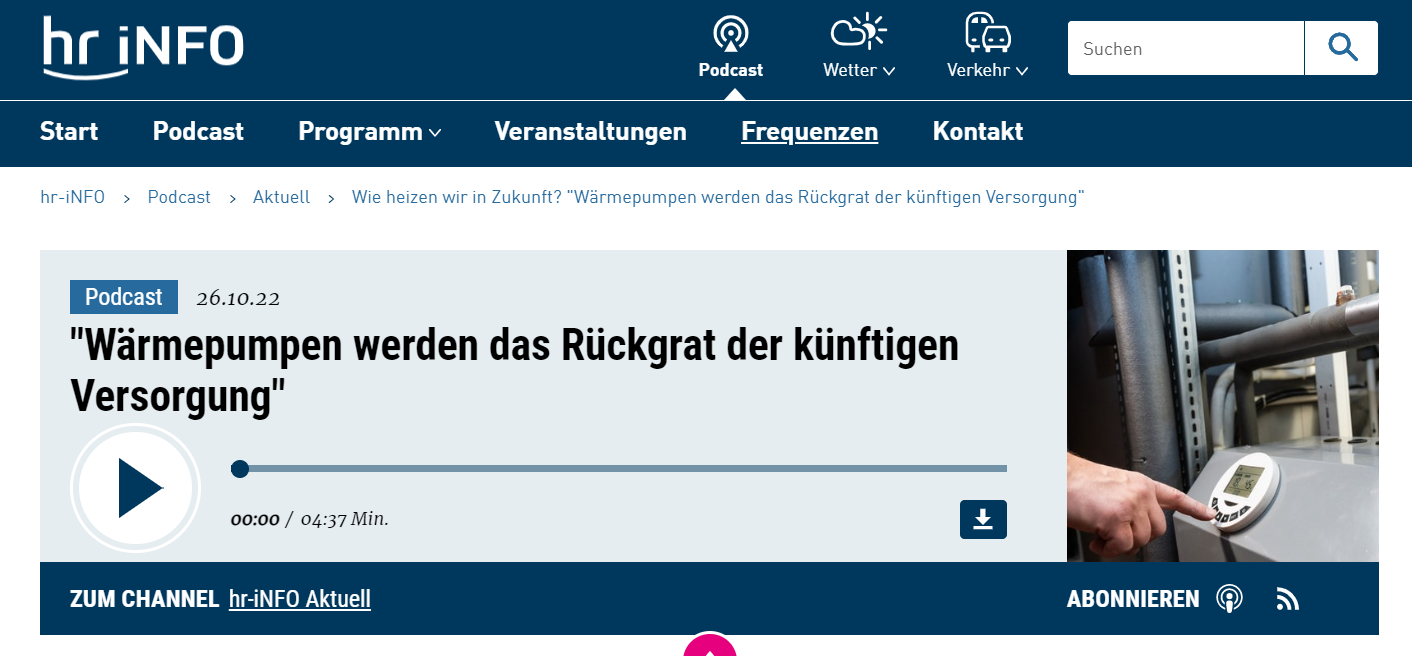Click the date 26.10.22

(238, 298)
